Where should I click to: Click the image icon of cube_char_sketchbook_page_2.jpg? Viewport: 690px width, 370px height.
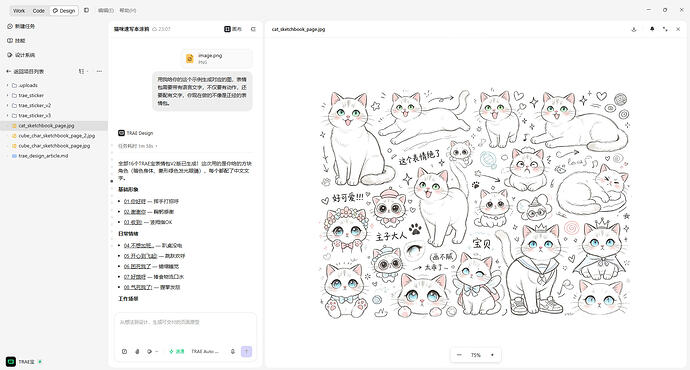[15, 136]
